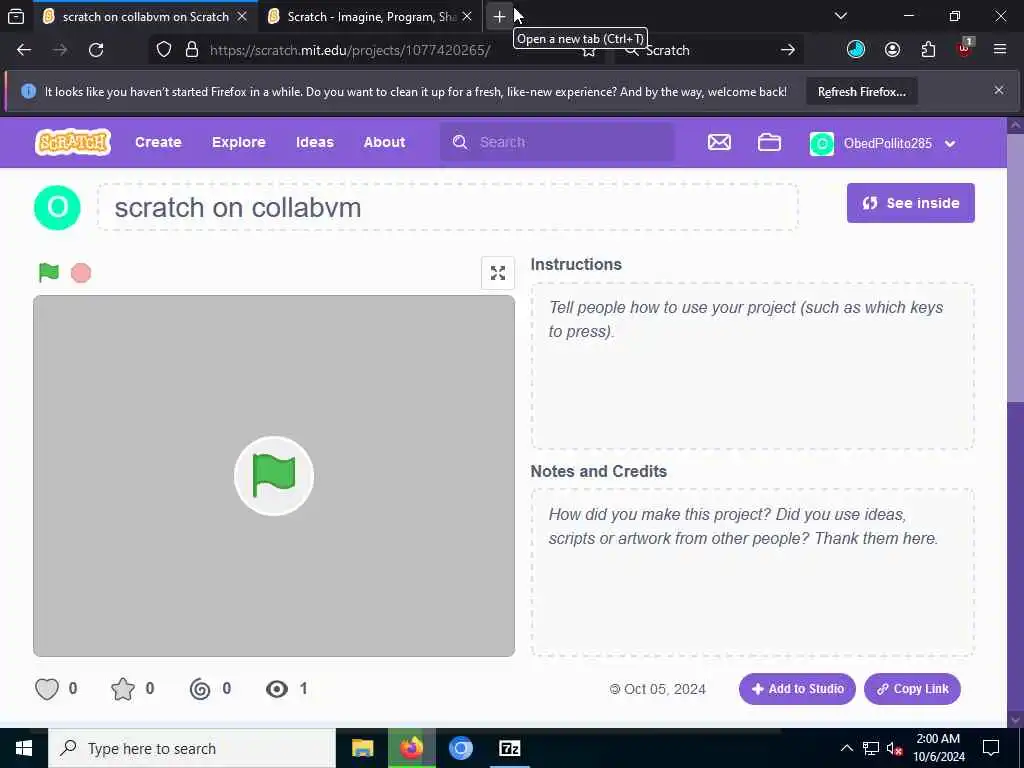
Task: Enter fullscreen mode for the project player
Action: coord(498,273)
